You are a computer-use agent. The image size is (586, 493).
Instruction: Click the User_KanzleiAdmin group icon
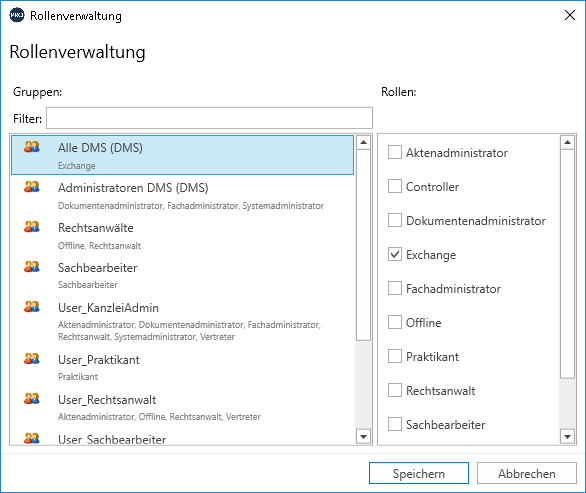point(32,306)
